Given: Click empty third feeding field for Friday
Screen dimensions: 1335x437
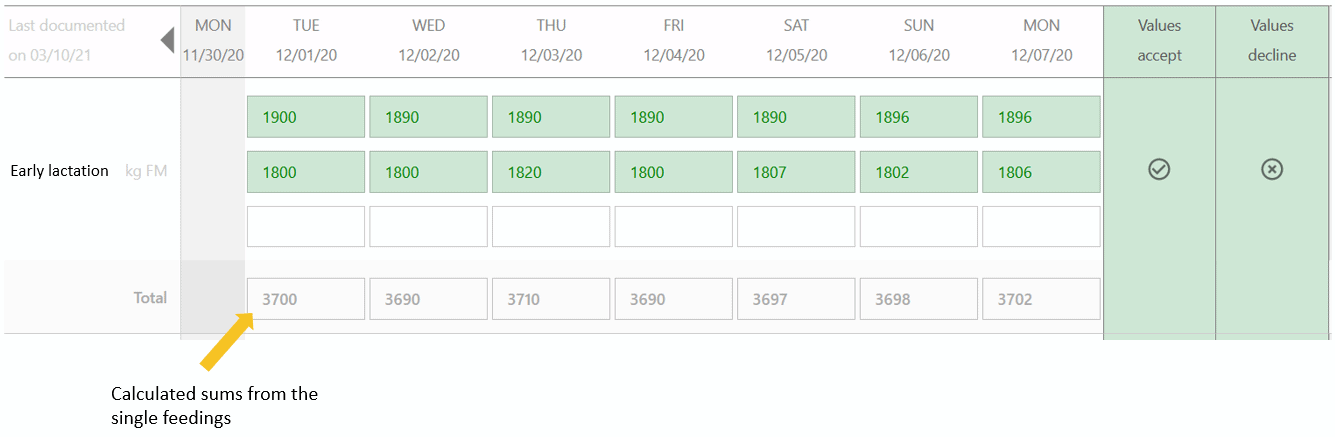Looking at the screenshot, I should point(673,227).
